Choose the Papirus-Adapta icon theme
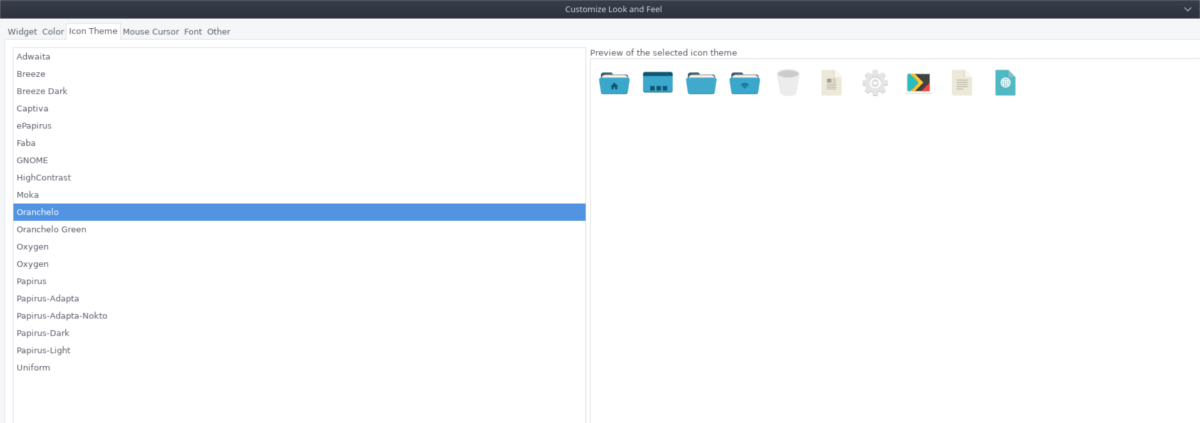Screen dimensions: 1200x423 (x=299, y=298)
